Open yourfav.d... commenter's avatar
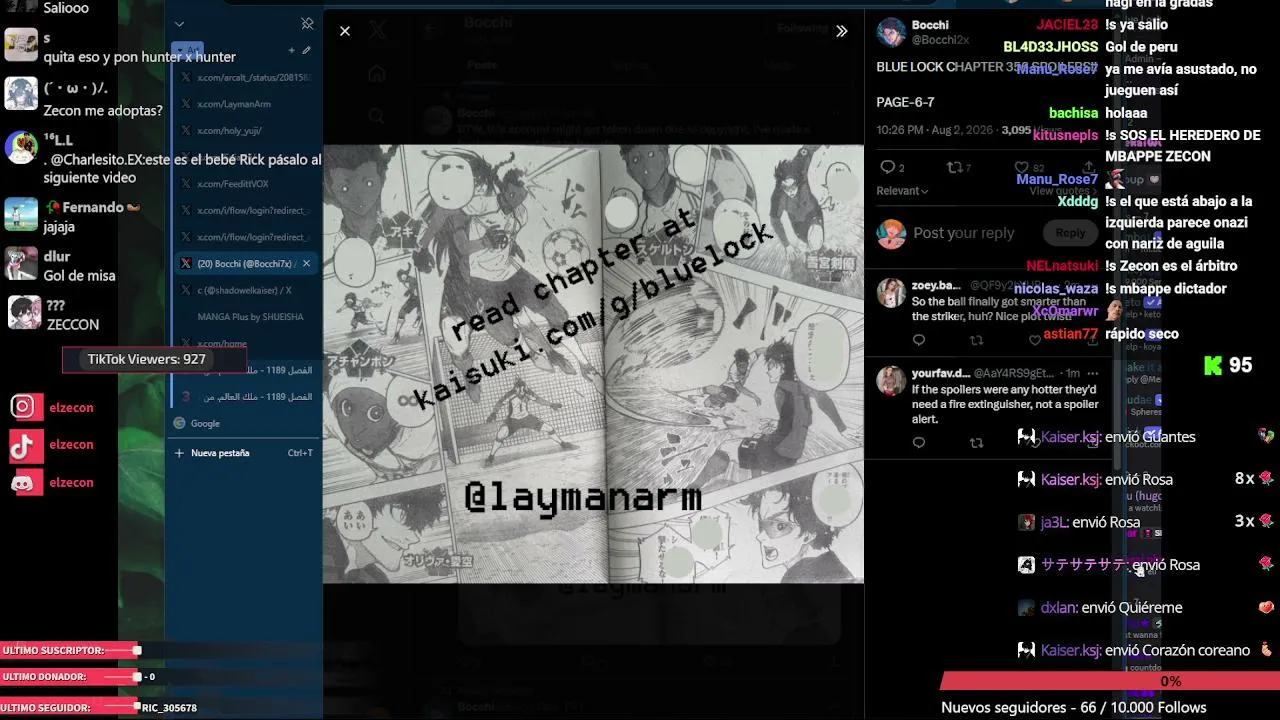This screenshot has width=1280, height=720. (x=891, y=380)
